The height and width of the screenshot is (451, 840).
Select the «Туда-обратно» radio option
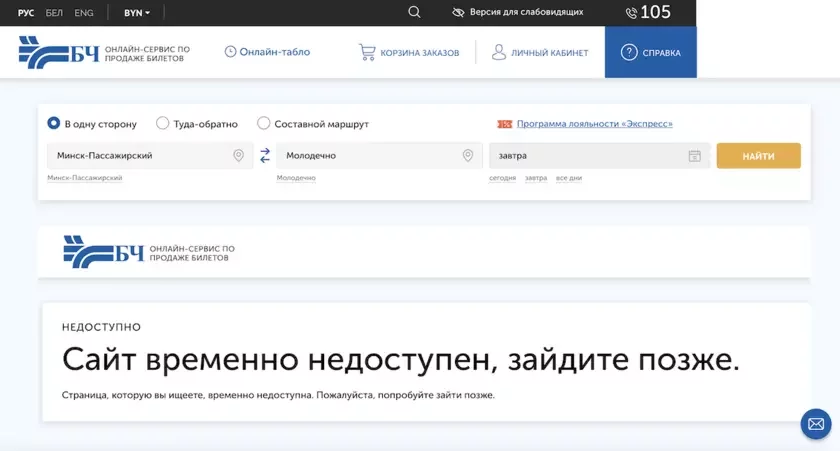[x=162, y=124]
